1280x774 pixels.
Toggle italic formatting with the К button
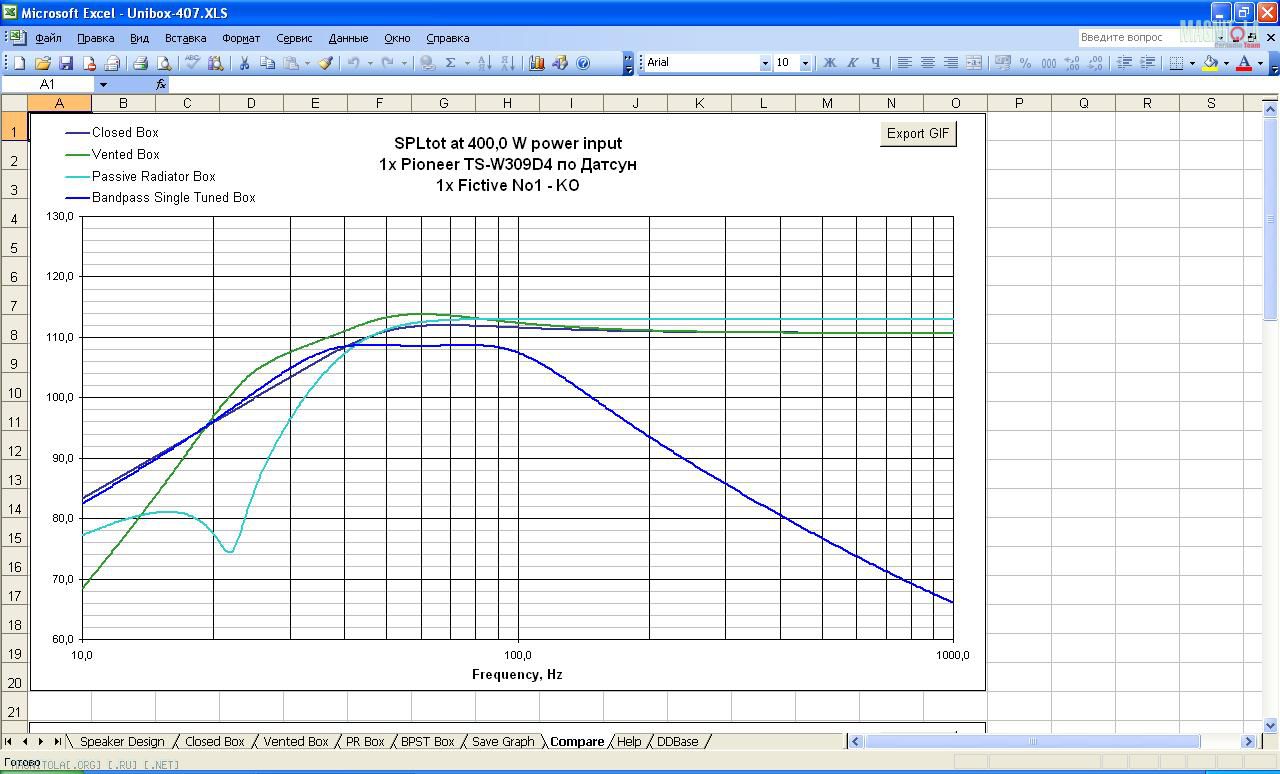(852, 63)
